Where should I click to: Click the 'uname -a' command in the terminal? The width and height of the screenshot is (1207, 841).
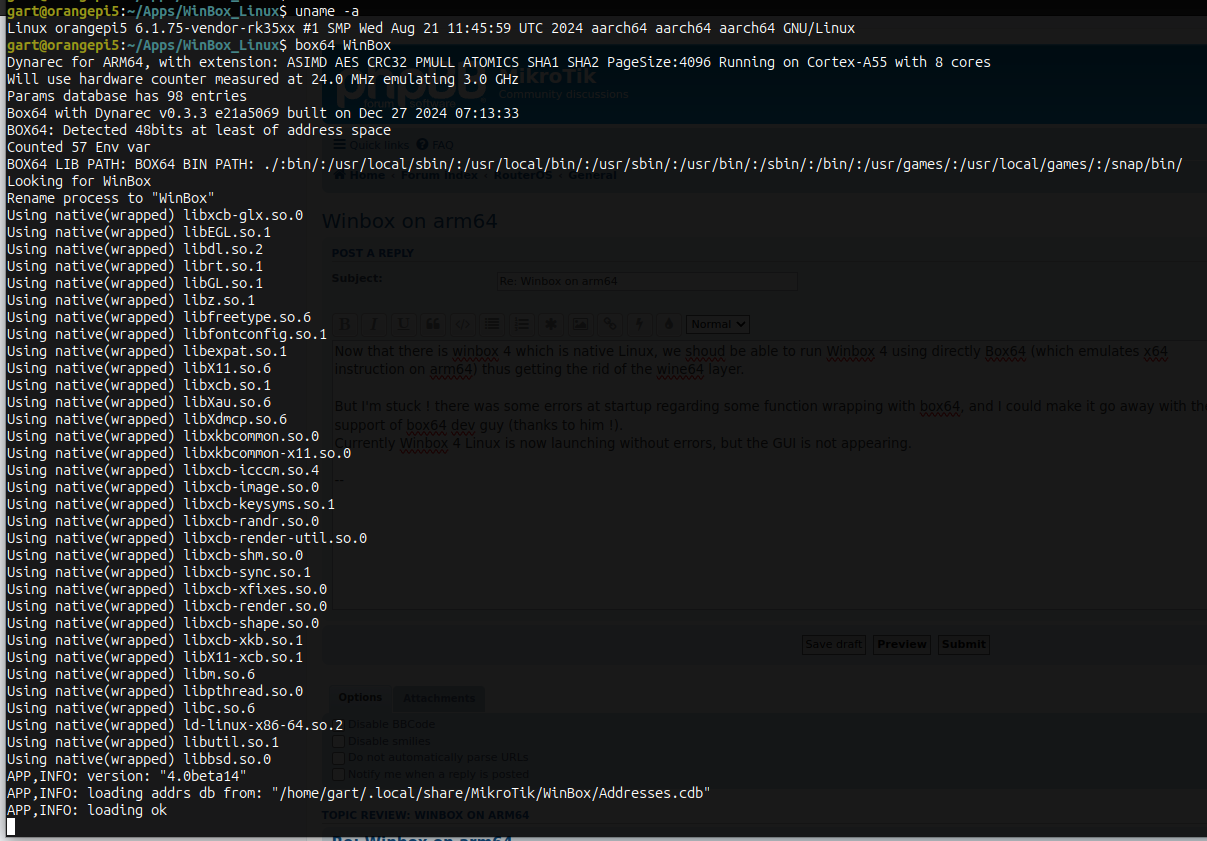[x=327, y=11]
